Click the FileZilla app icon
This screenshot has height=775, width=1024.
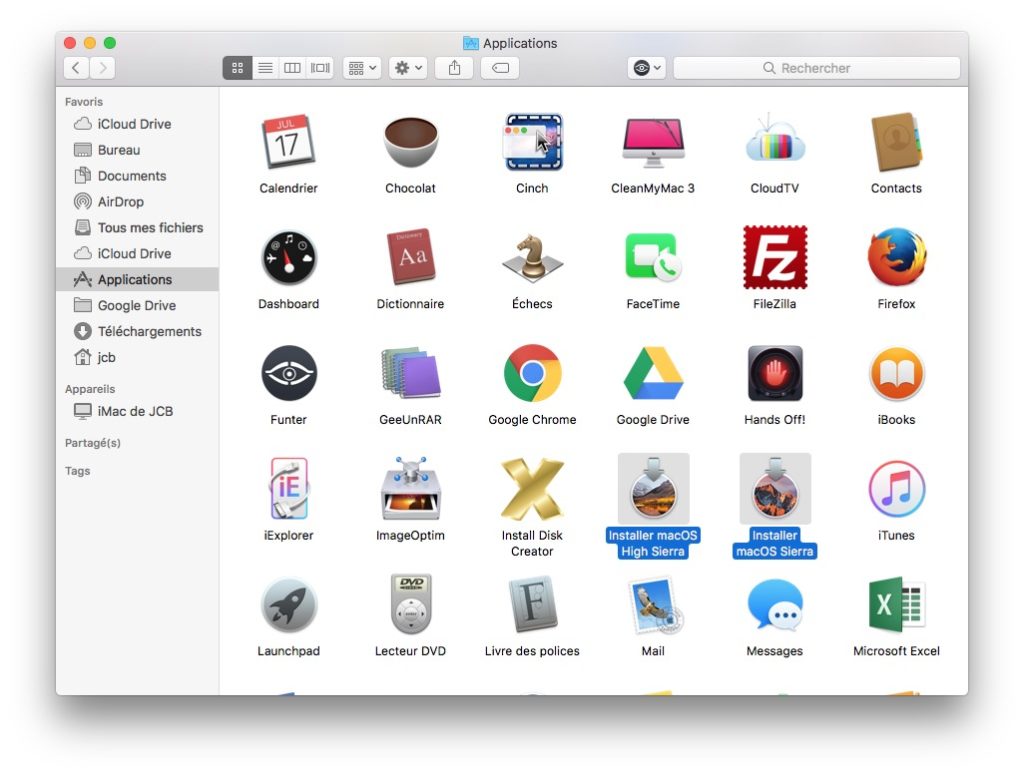775,257
